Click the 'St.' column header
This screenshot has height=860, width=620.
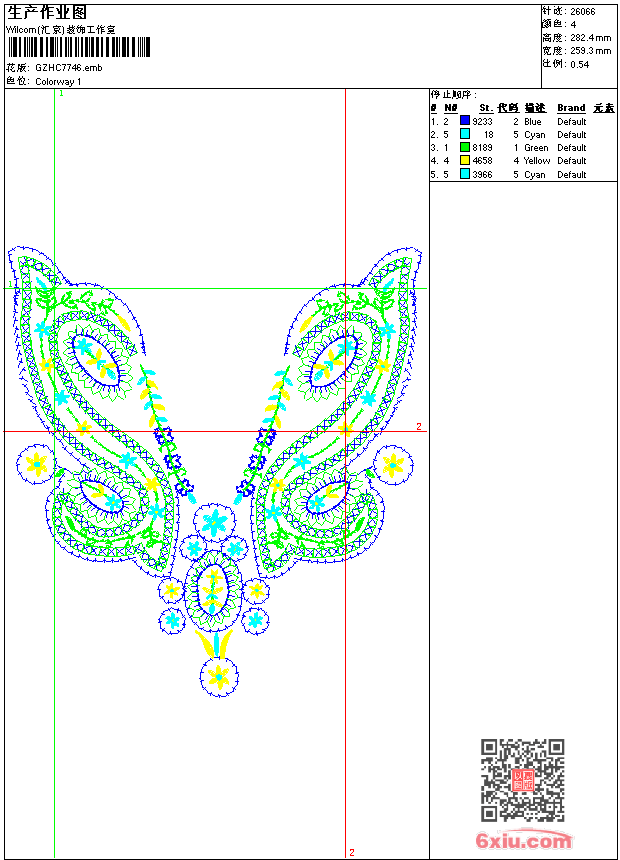(486, 108)
